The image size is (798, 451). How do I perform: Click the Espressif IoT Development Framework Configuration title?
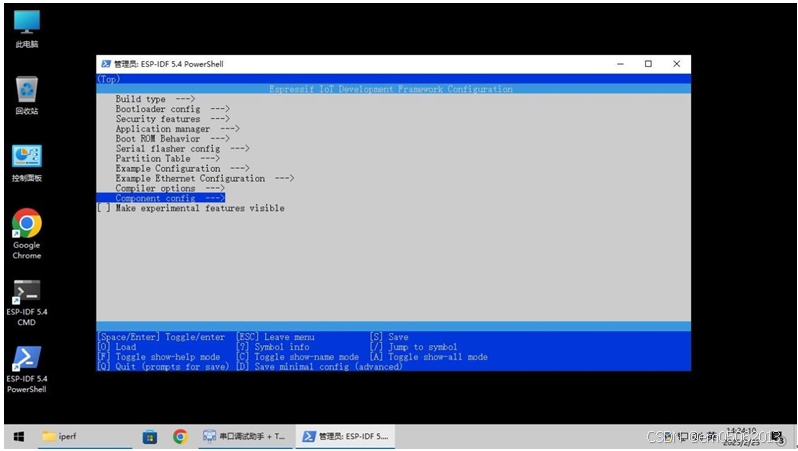391,89
